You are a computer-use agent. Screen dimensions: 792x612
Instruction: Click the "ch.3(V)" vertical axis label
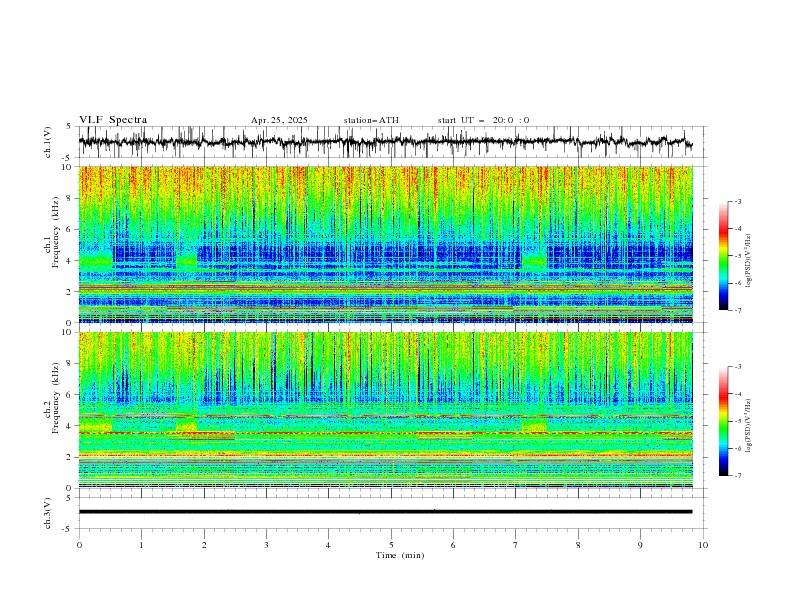point(48,513)
